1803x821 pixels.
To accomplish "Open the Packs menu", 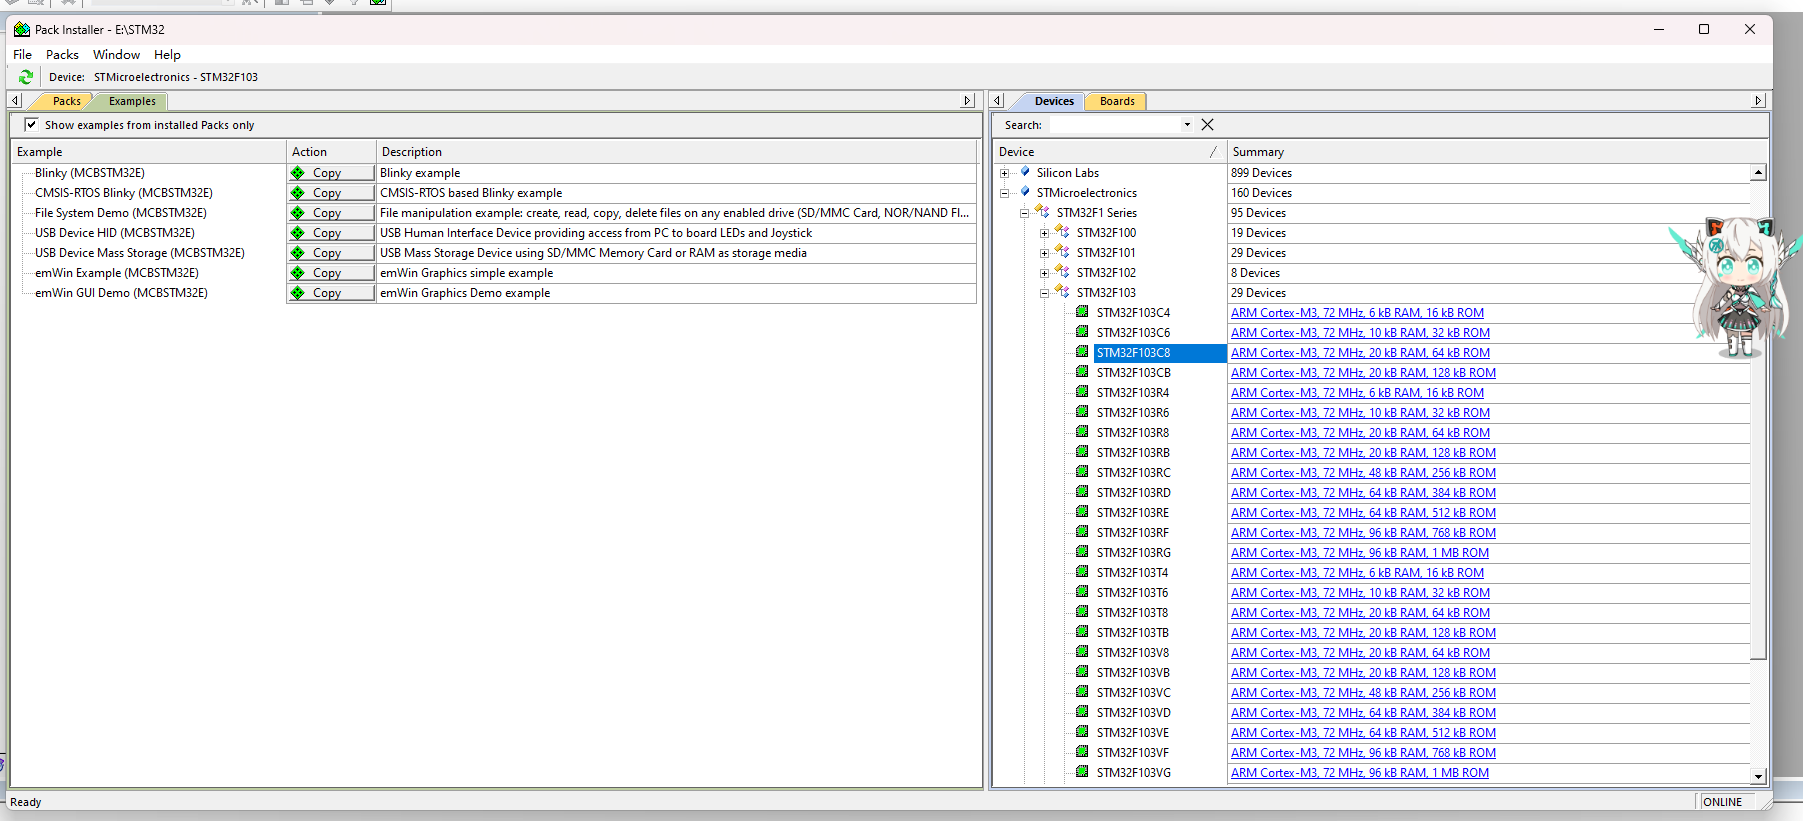I will tap(62, 55).
